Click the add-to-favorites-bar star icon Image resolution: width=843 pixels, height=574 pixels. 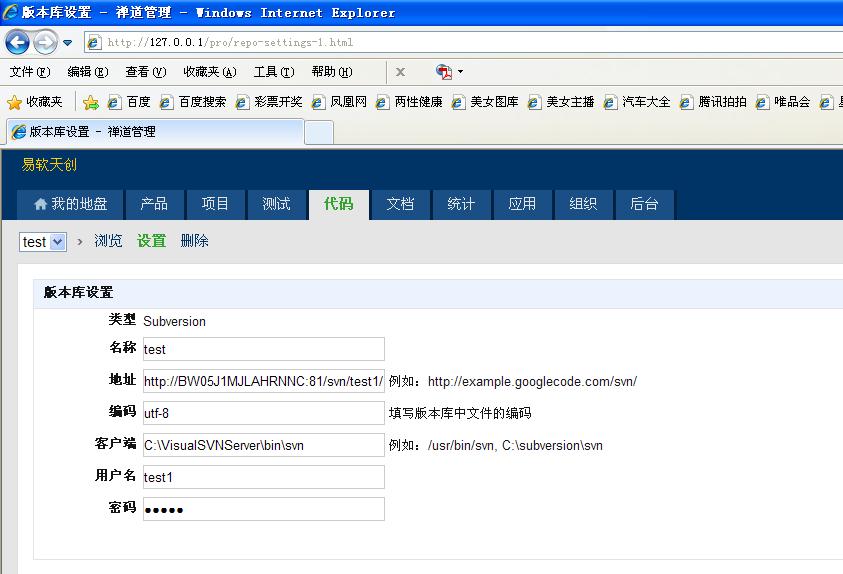[x=91, y=102]
